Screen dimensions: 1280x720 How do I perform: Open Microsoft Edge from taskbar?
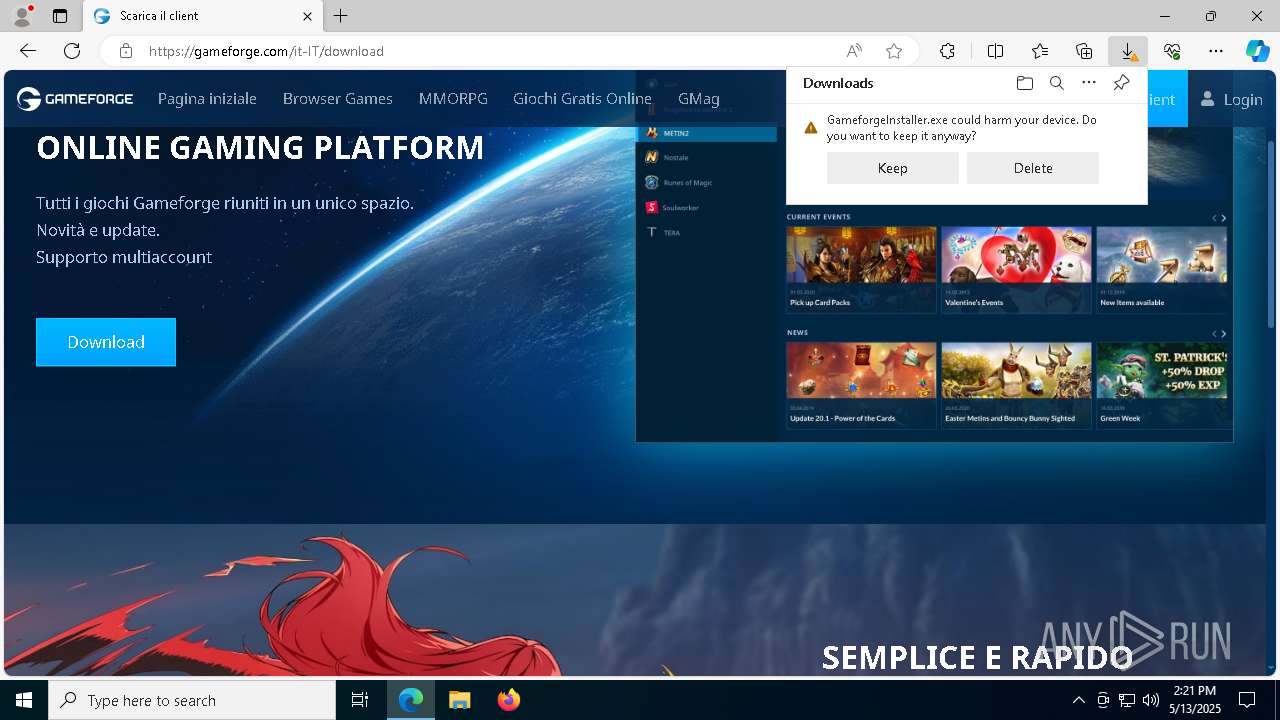[x=411, y=700]
